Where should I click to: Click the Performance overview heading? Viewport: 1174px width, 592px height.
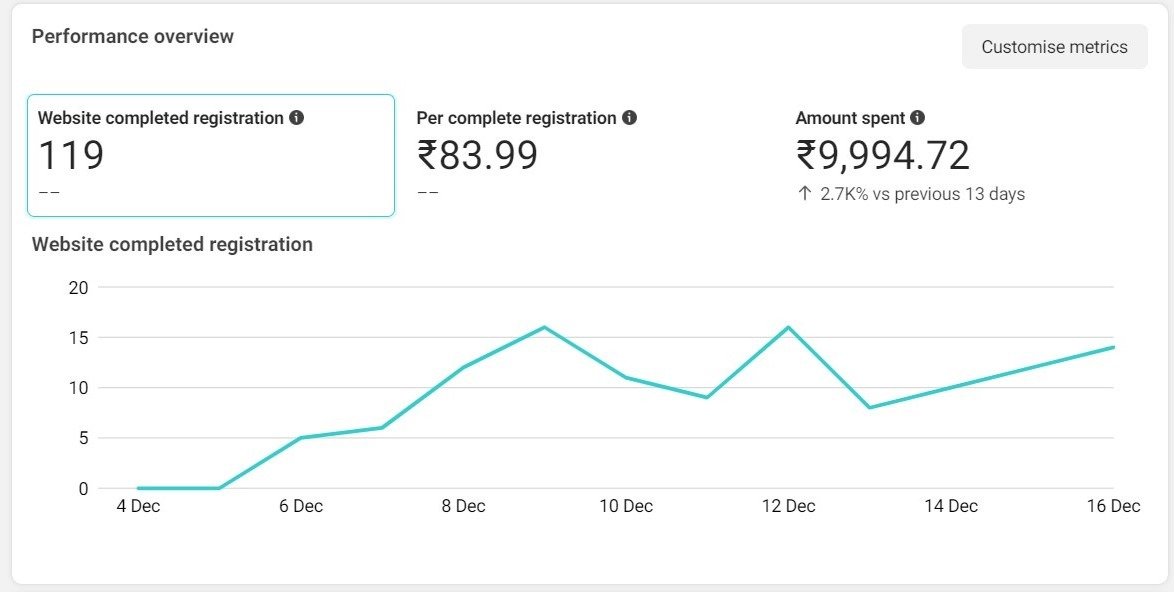[x=133, y=37]
